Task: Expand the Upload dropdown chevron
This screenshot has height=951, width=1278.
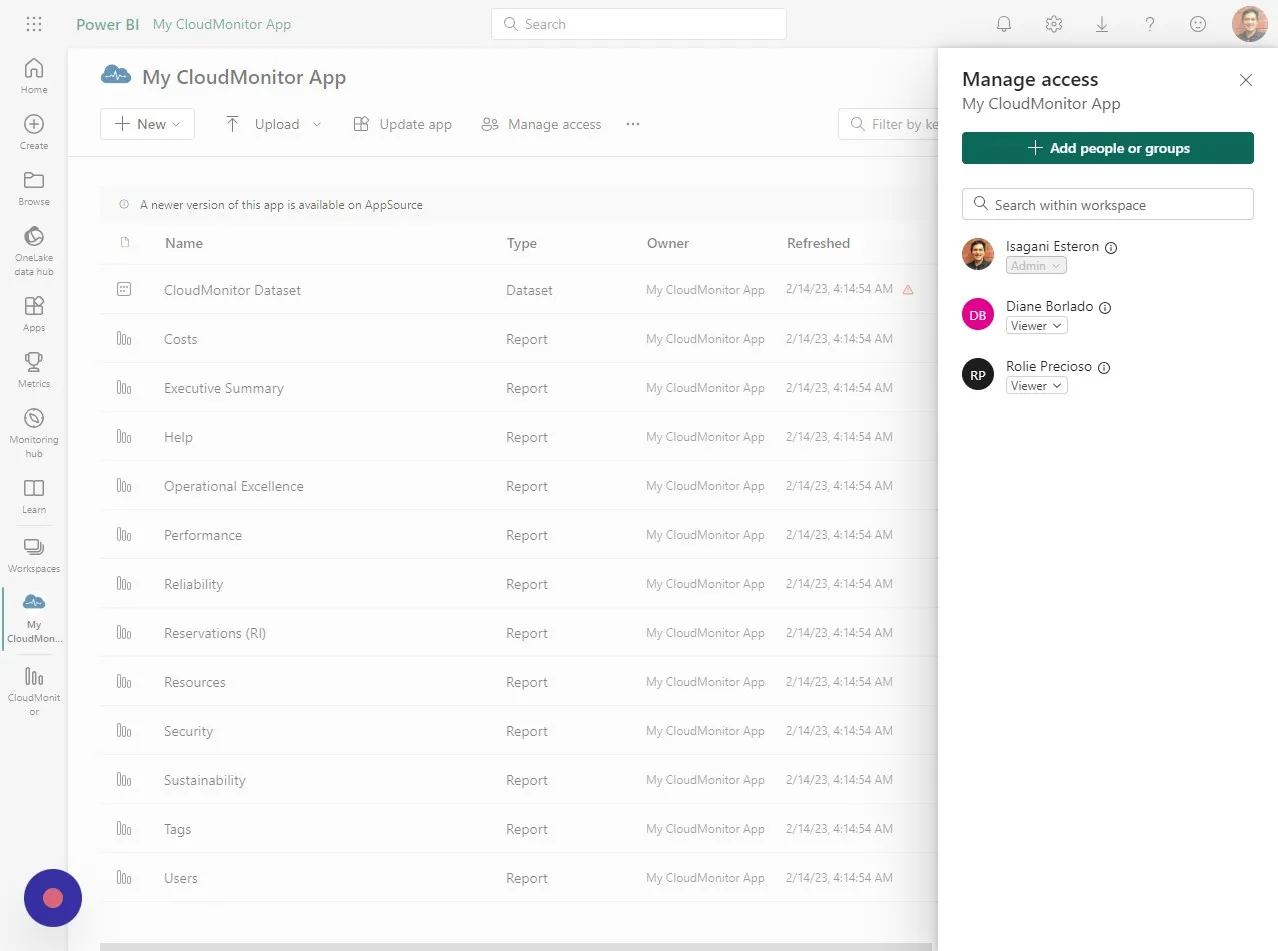Action: 317,125
